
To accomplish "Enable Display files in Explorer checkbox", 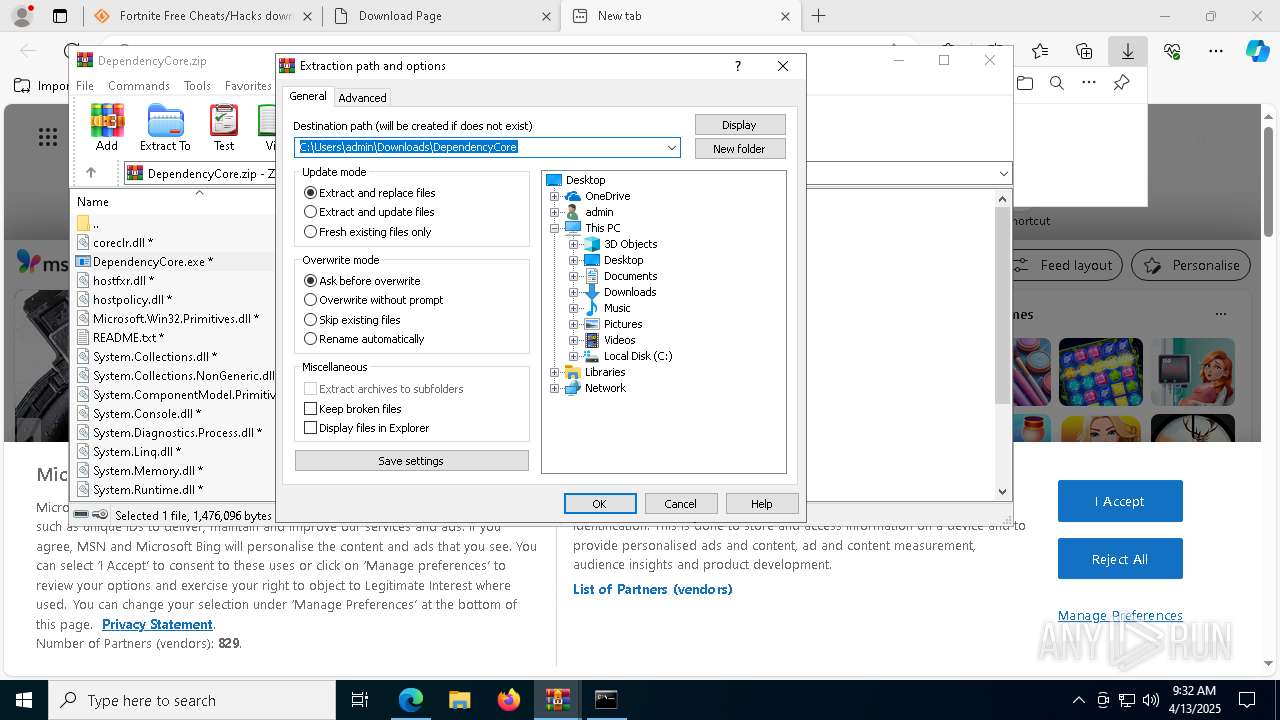I will point(310,428).
